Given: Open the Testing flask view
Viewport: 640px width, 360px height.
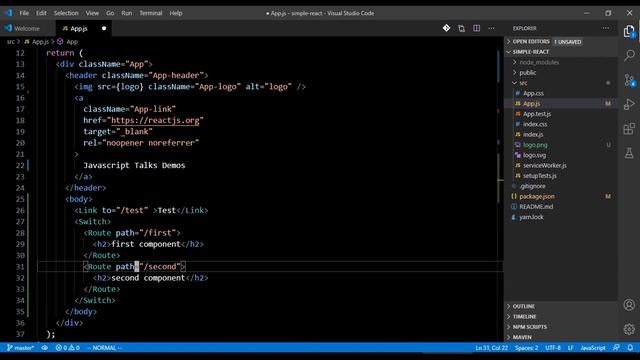Looking at the screenshot, I should coord(629,153).
